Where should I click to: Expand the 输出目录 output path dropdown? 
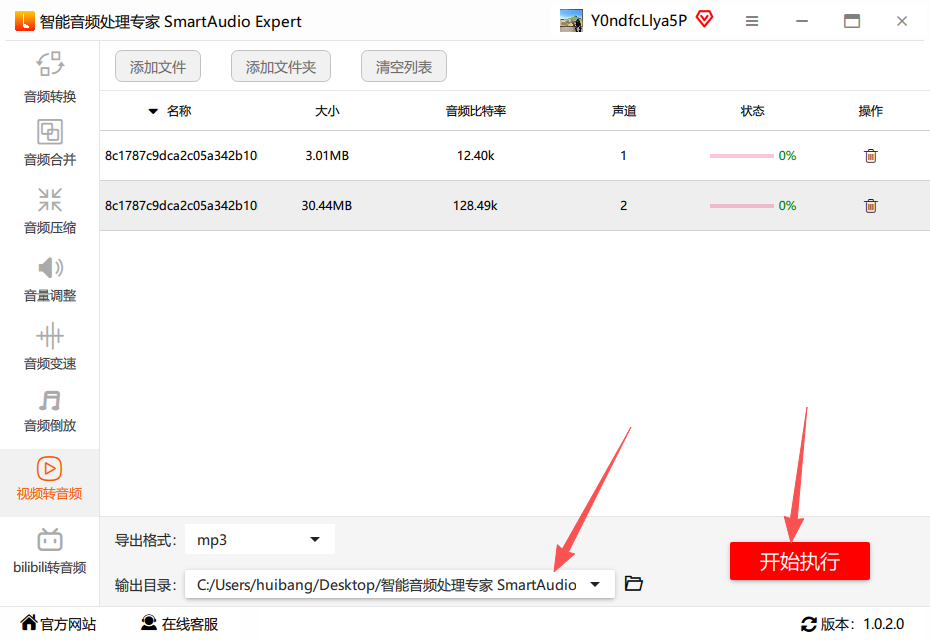[x=596, y=584]
